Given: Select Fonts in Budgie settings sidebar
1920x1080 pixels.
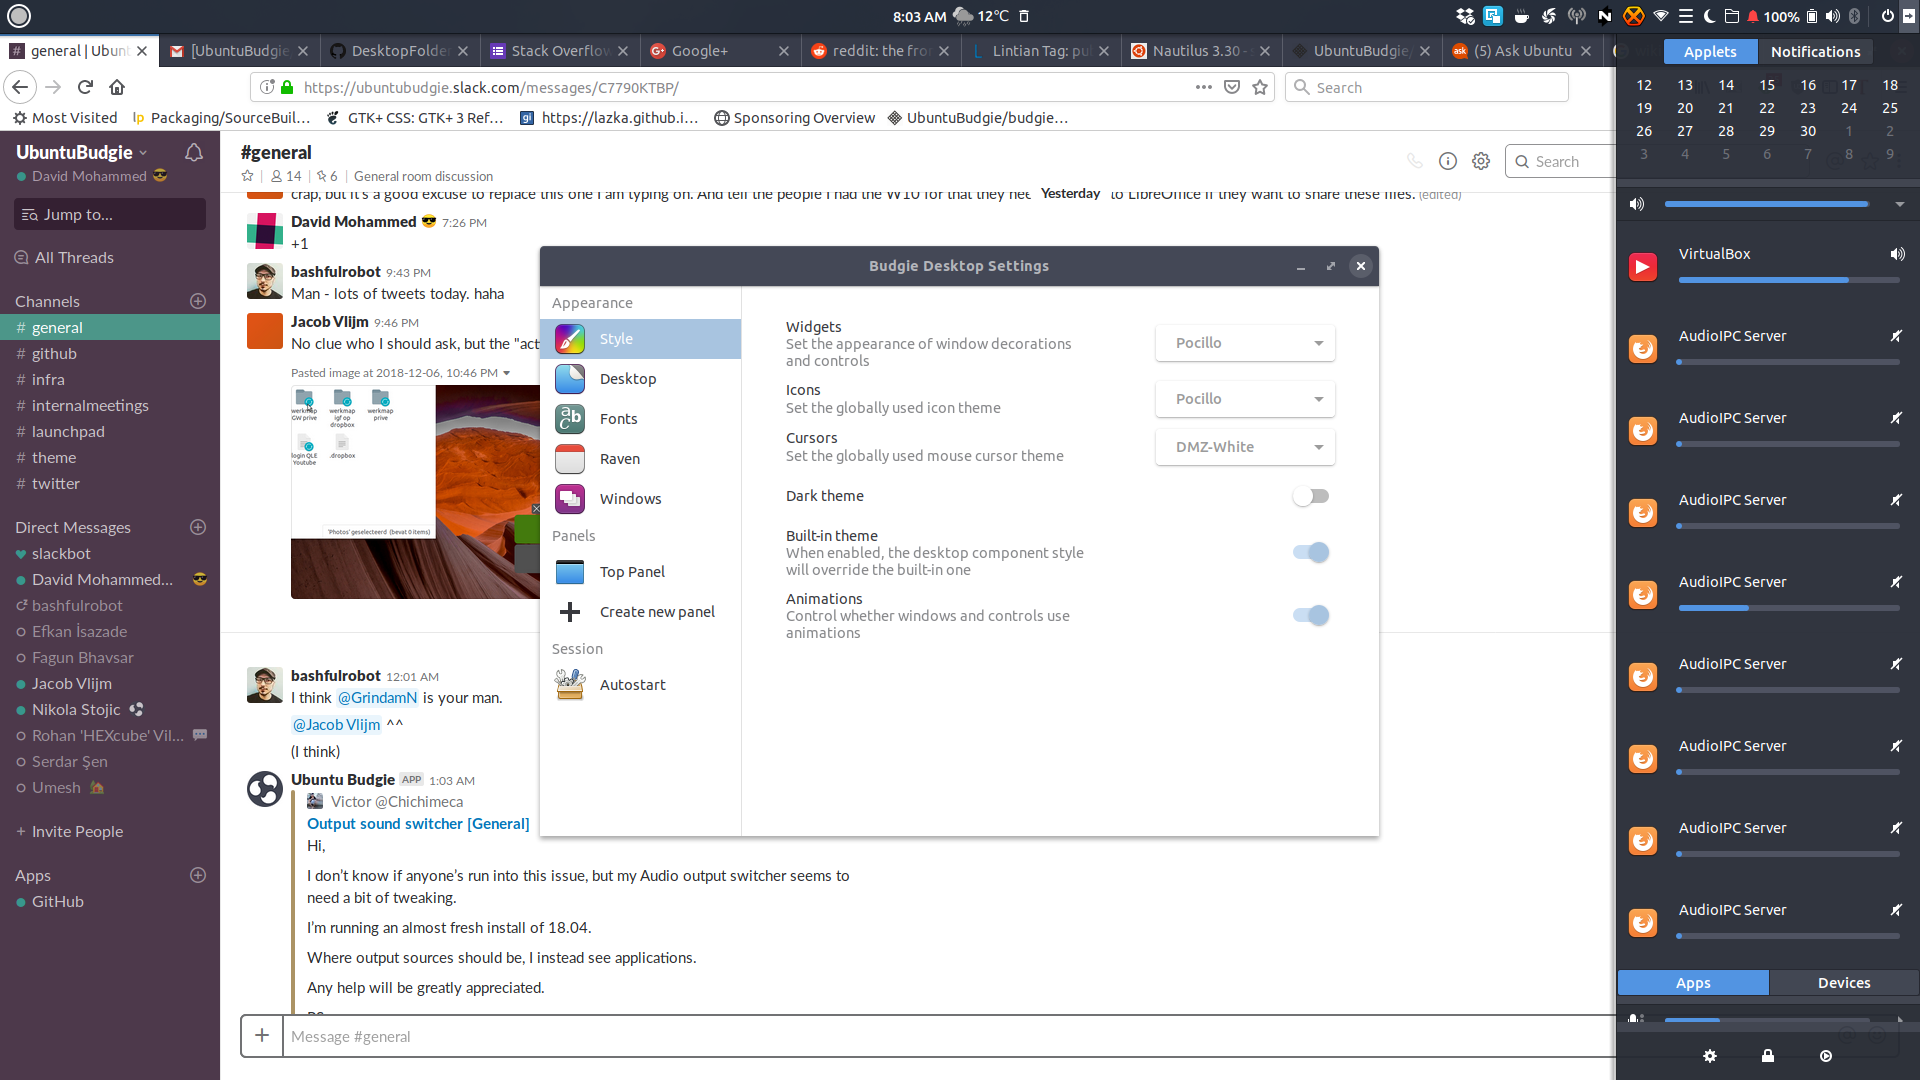Looking at the screenshot, I should click(641, 419).
